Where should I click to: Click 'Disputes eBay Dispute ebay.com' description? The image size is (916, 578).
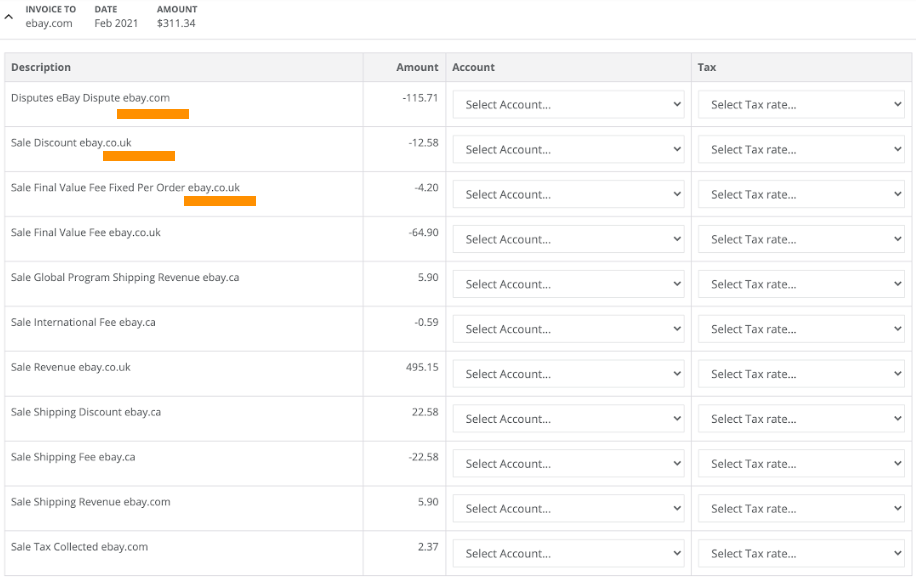pos(91,98)
